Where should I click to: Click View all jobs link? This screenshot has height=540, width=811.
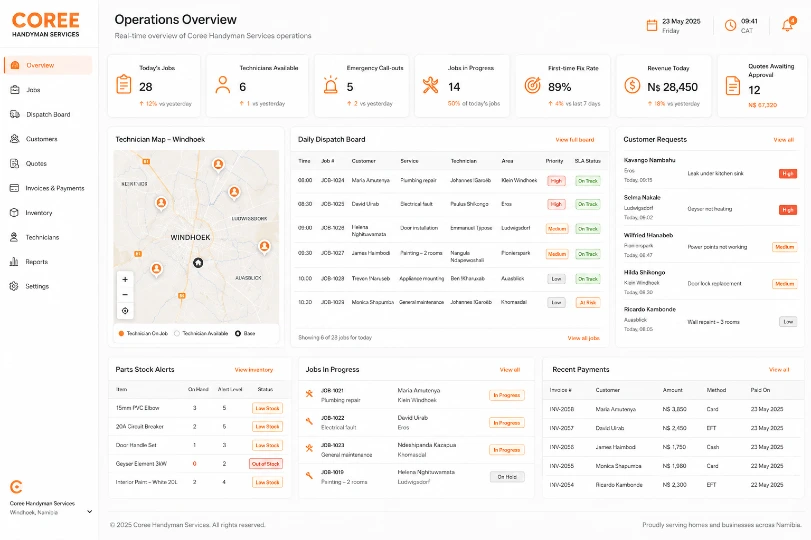(583, 338)
